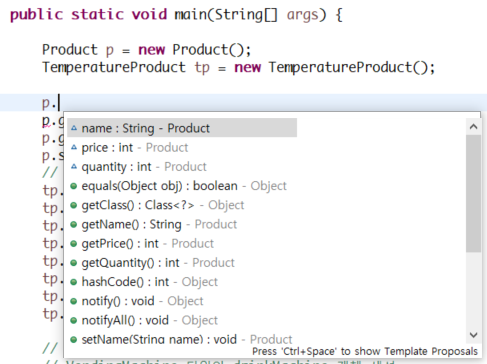
Task: Pick getPrice() : int proposal
Action: coord(142,243)
